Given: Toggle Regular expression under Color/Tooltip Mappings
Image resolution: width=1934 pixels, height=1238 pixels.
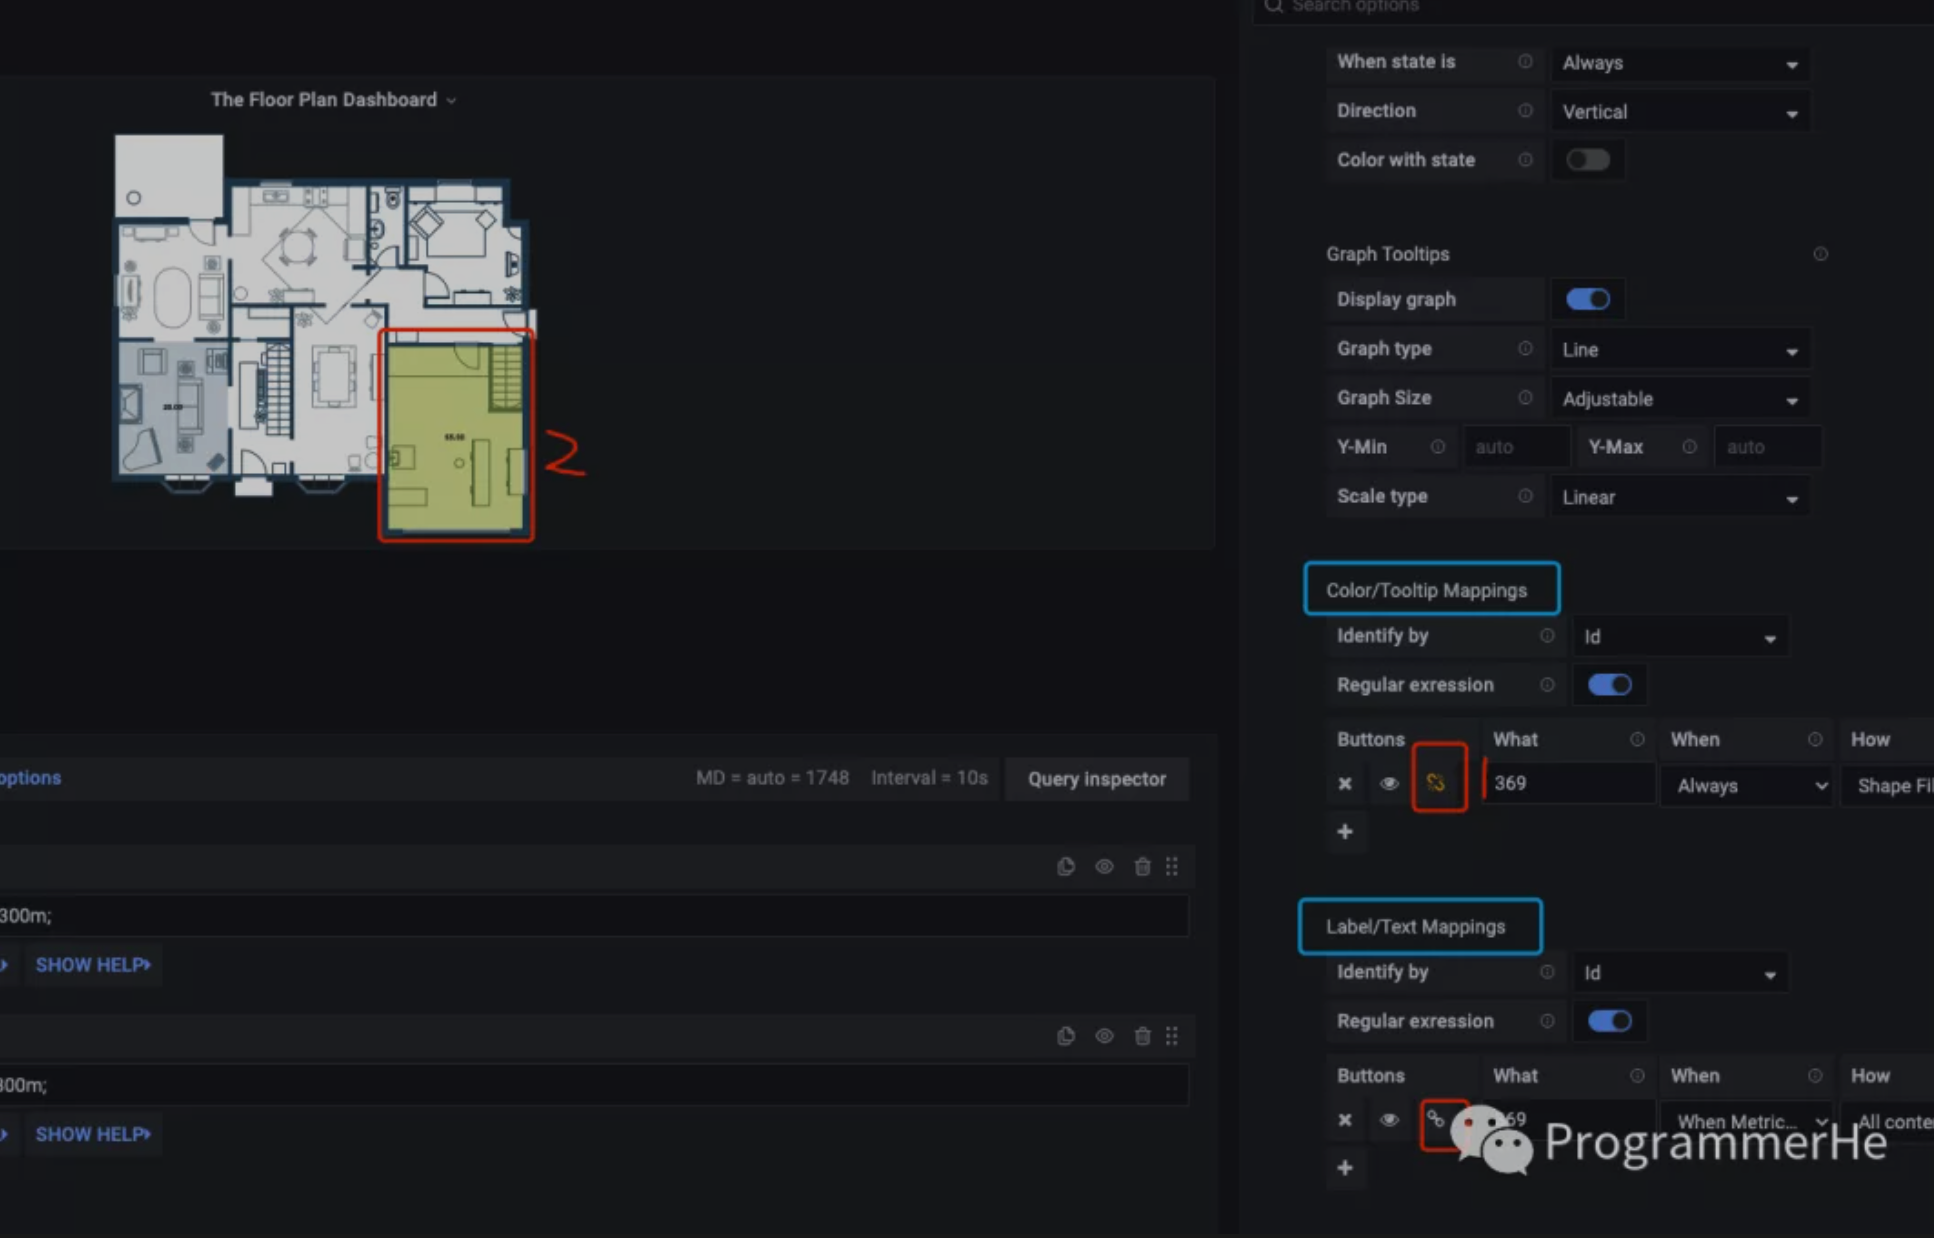Looking at the screenshot, I should 1609,685.
